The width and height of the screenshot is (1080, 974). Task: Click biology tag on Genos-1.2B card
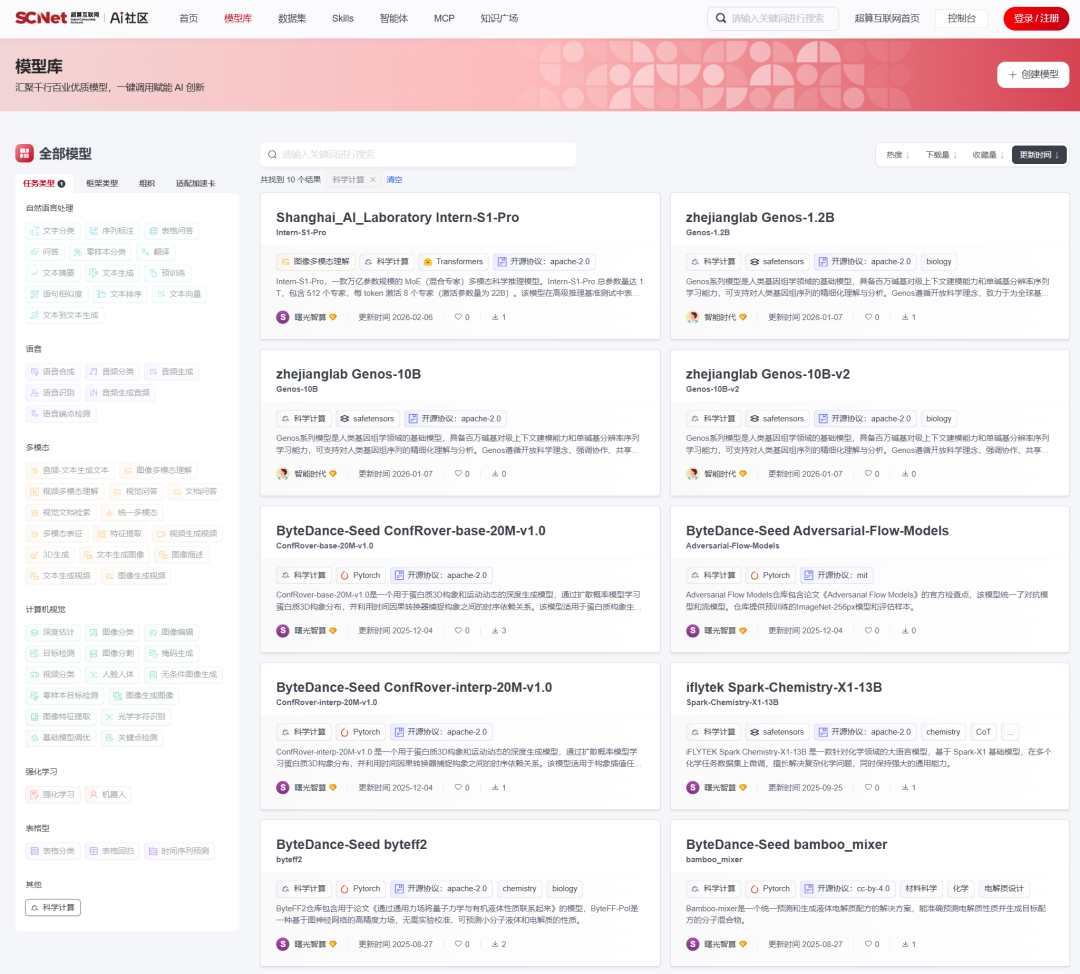pyautogui.click(x=939, y=262)
